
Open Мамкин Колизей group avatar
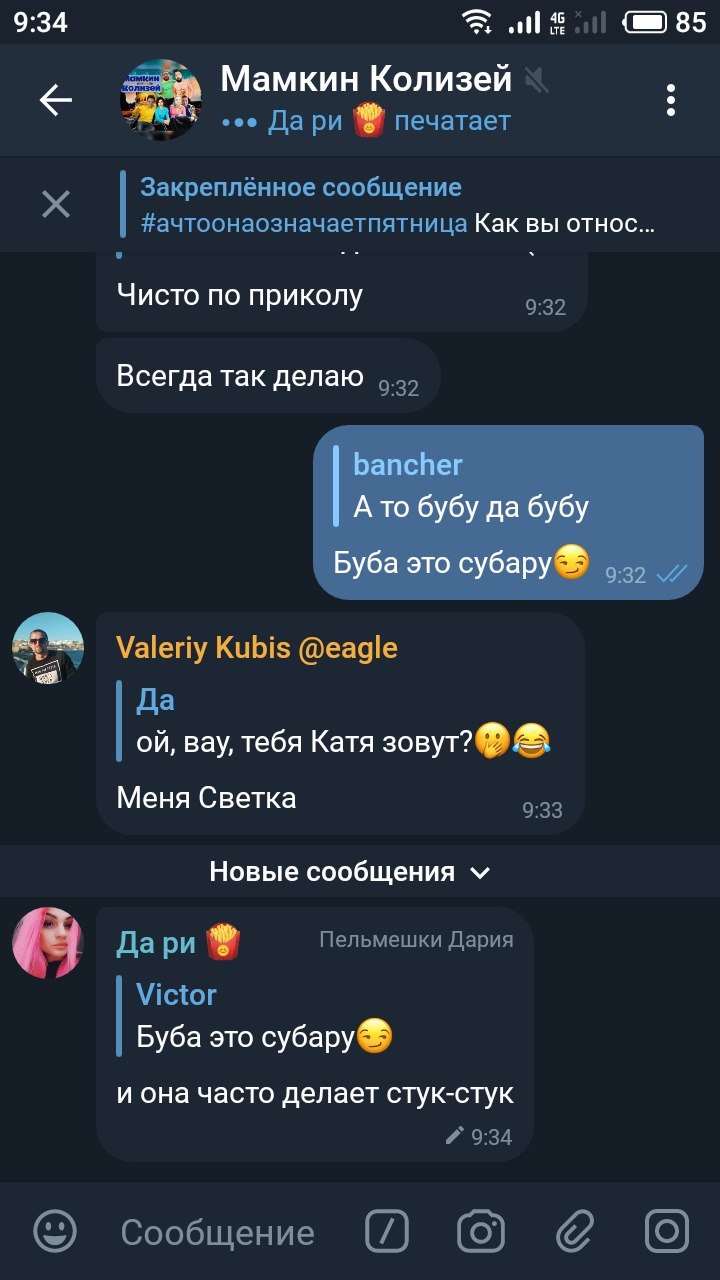click(161, 100)
